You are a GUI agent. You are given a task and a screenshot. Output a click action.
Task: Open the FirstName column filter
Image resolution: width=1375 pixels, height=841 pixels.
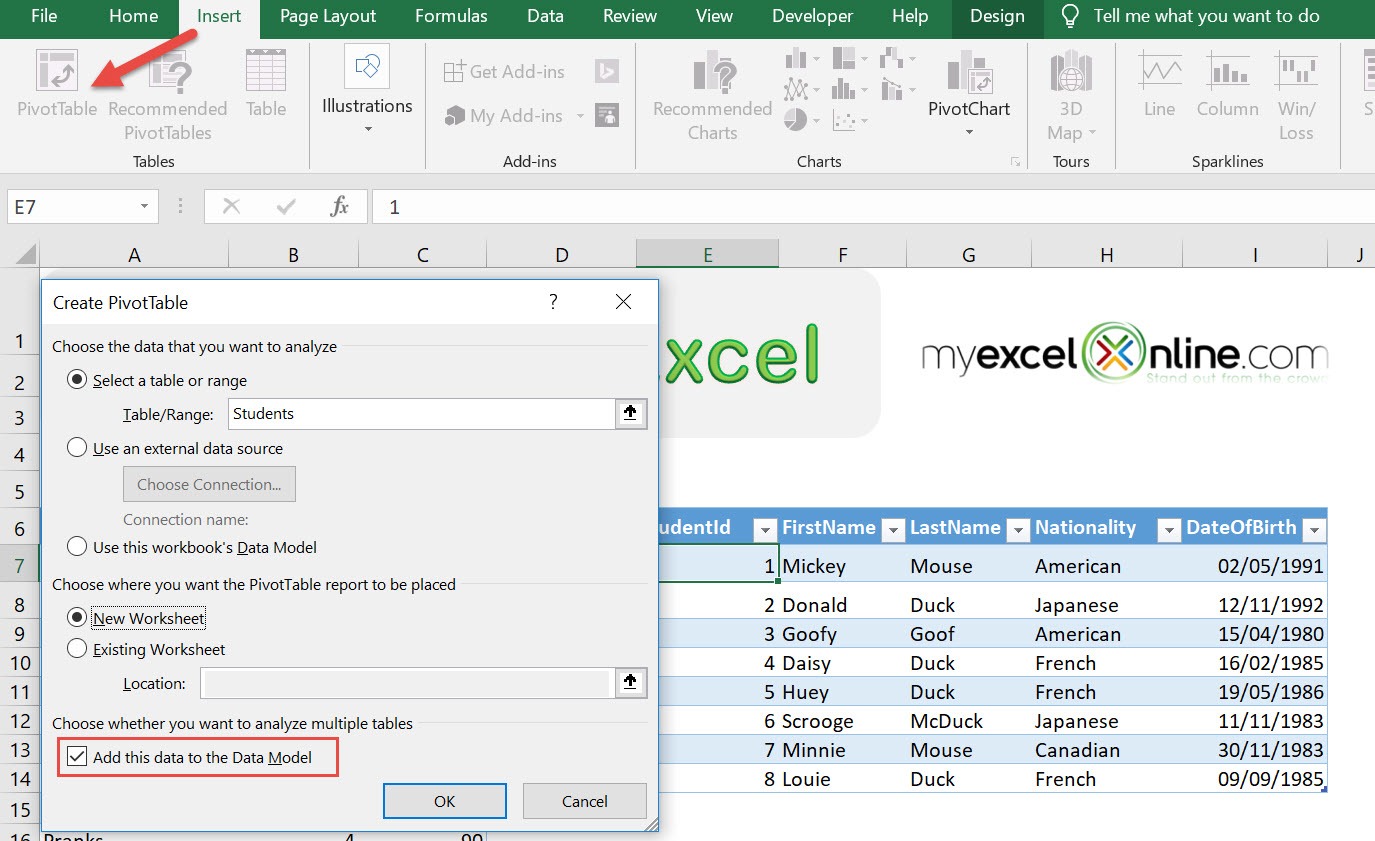tap(893, 529)
